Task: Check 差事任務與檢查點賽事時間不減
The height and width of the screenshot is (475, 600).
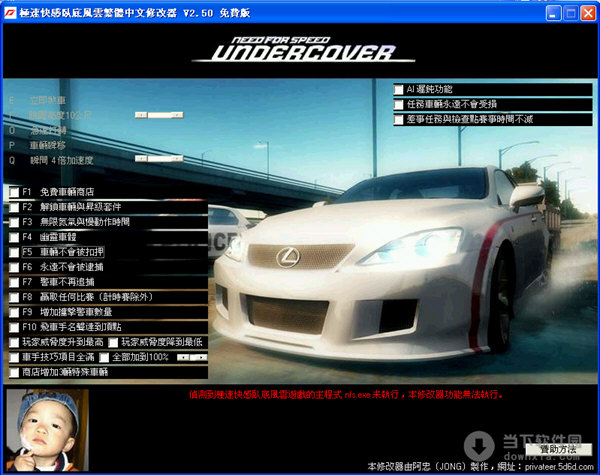Action: pos(398,119)
